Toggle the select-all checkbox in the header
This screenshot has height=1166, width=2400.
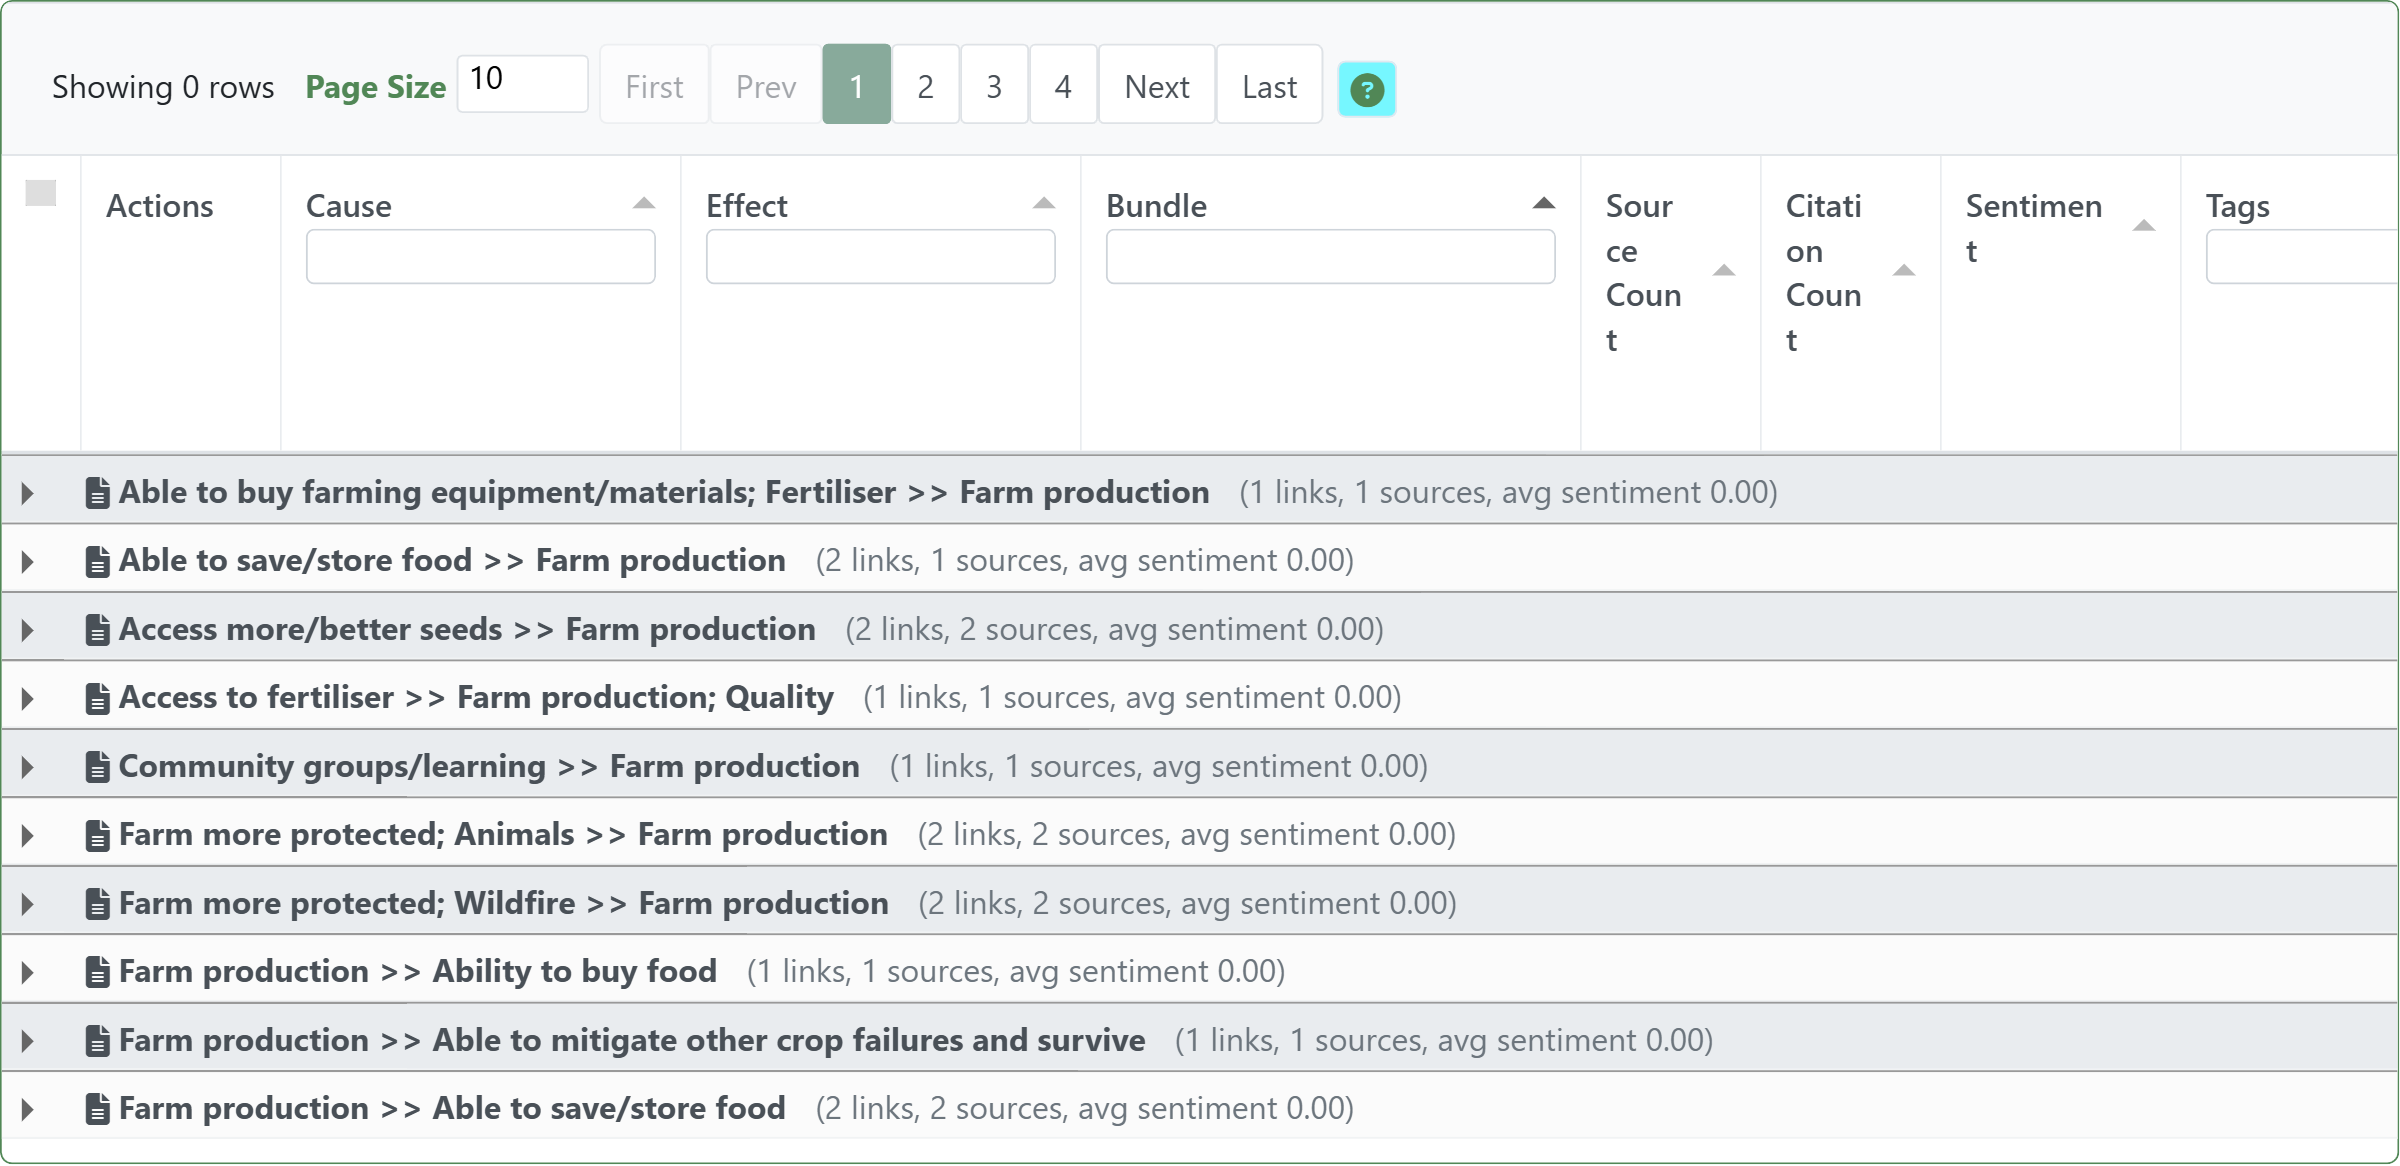[41, 193]
